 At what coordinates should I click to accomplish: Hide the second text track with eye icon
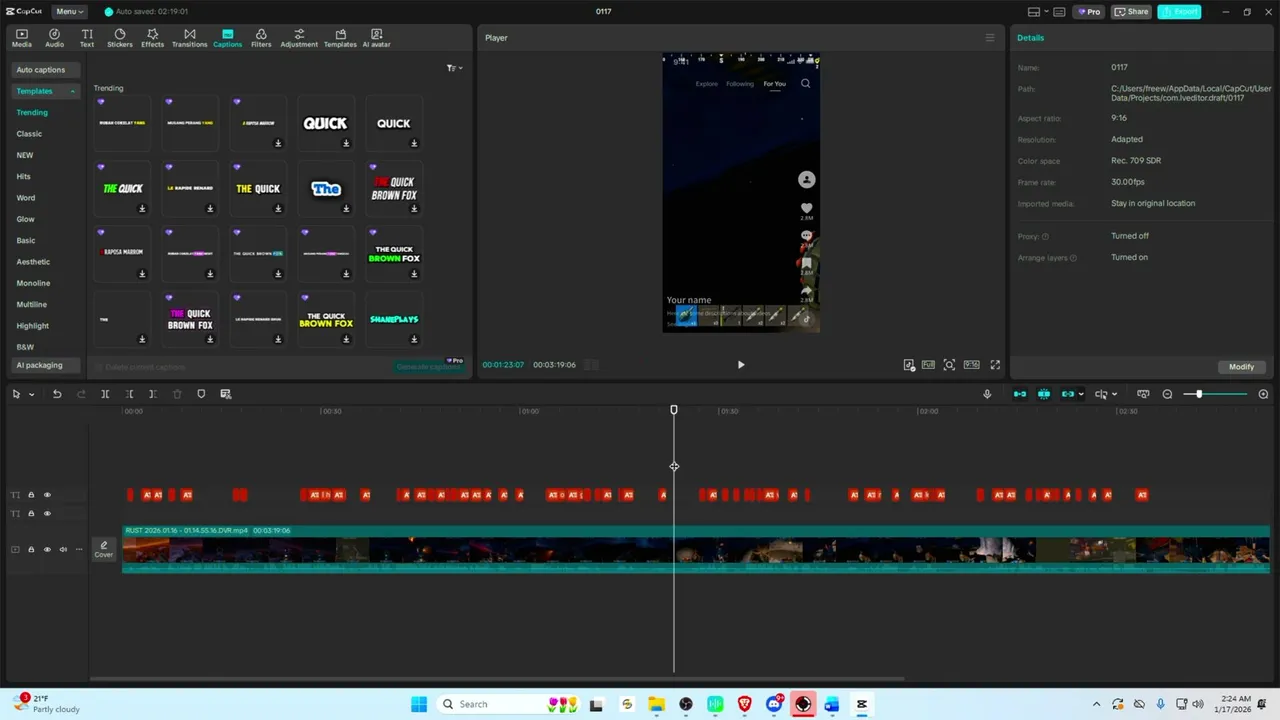click(47, 514)
